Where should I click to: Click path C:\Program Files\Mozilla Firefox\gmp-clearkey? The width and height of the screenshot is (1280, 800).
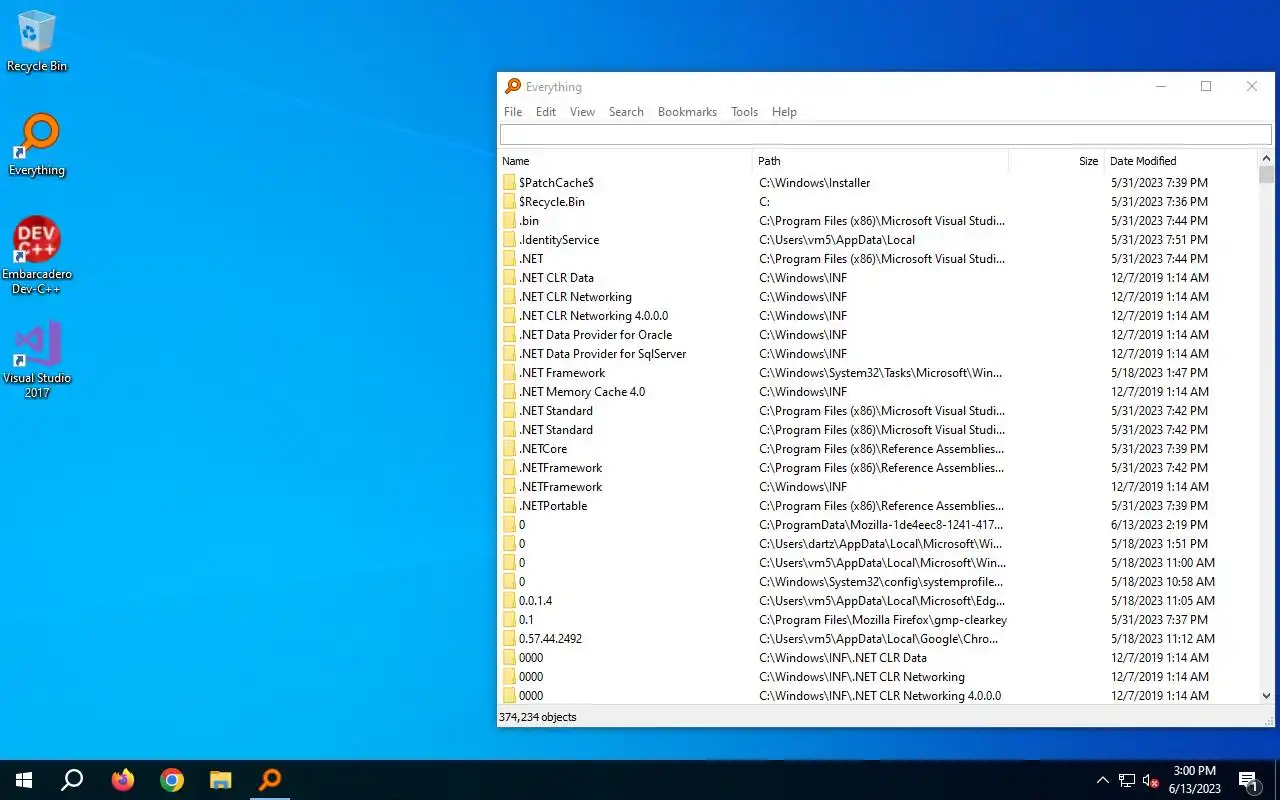(x=883, y=620)
